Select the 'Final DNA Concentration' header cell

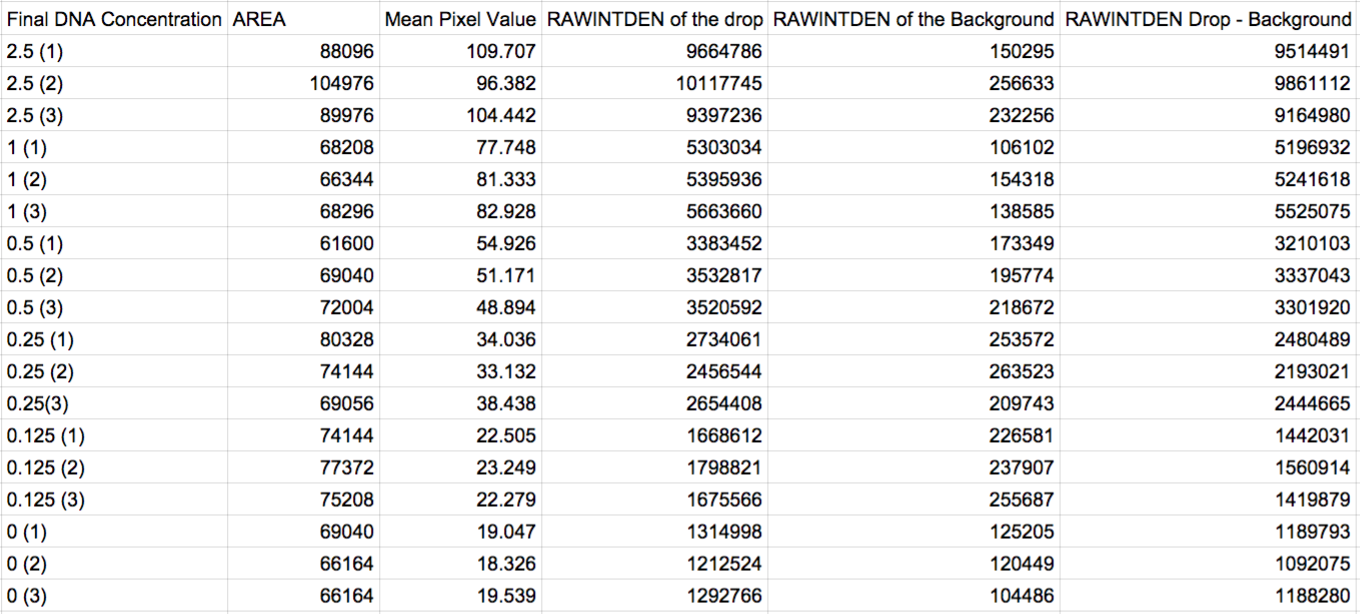coord(114,19)
